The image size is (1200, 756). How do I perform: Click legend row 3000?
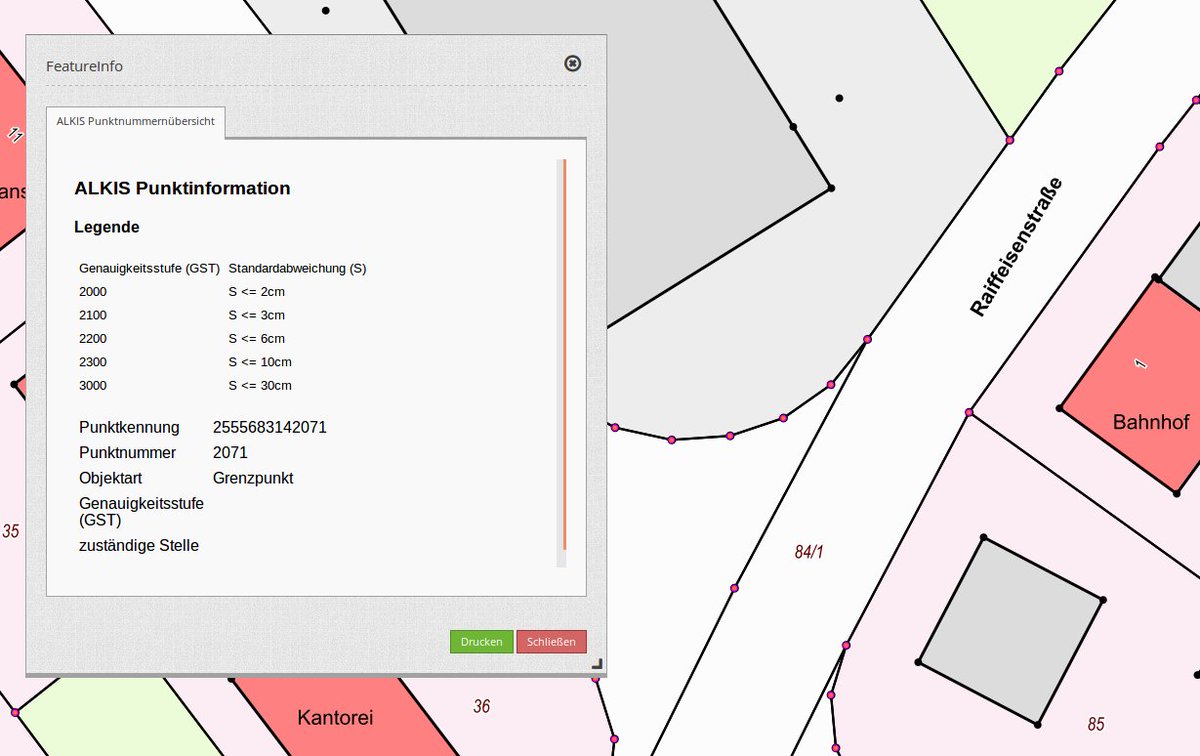tap(223, 385)
